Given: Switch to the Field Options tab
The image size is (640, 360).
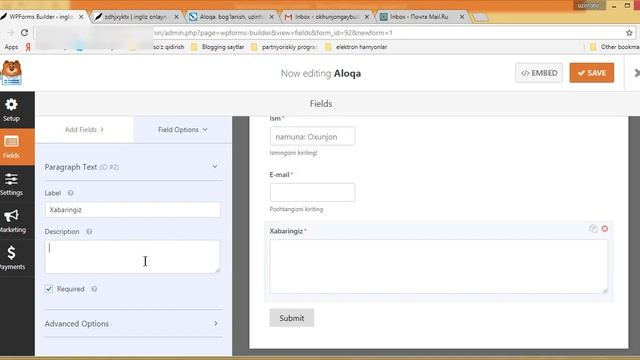Looking at the screenshot, I should pos(182,129).
